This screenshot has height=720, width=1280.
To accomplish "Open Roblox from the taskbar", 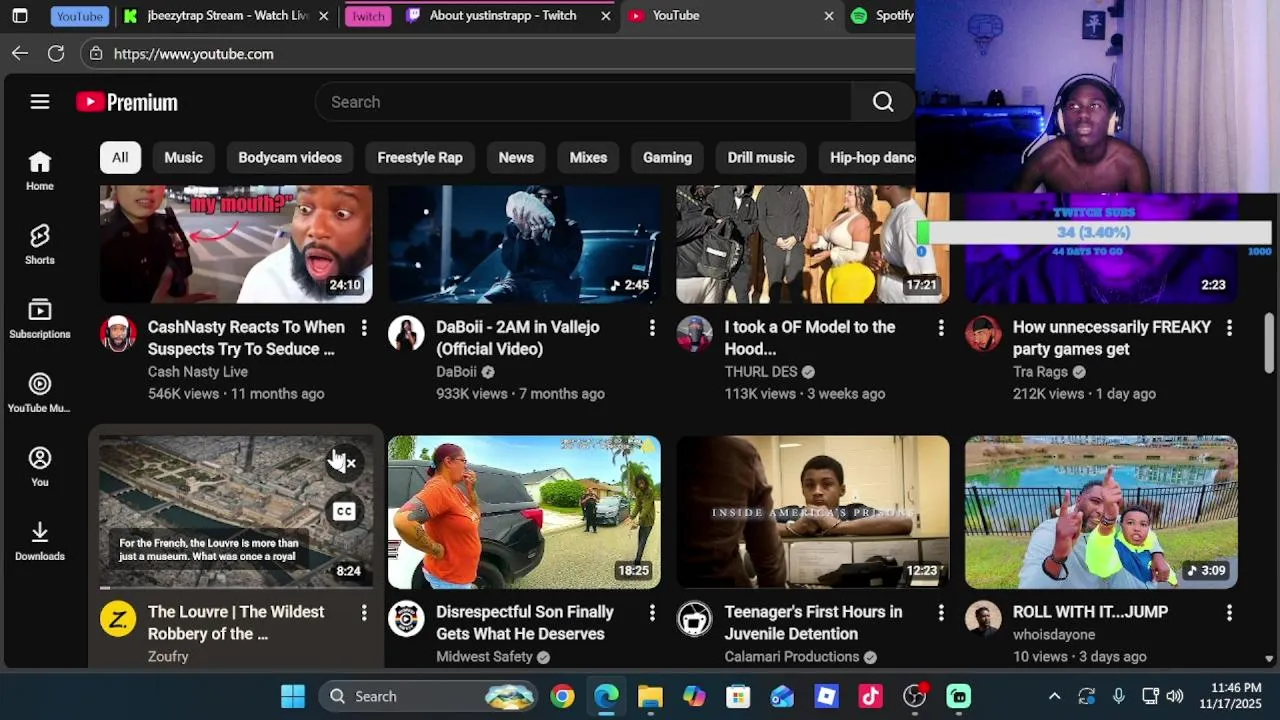I will click(826, 696).
